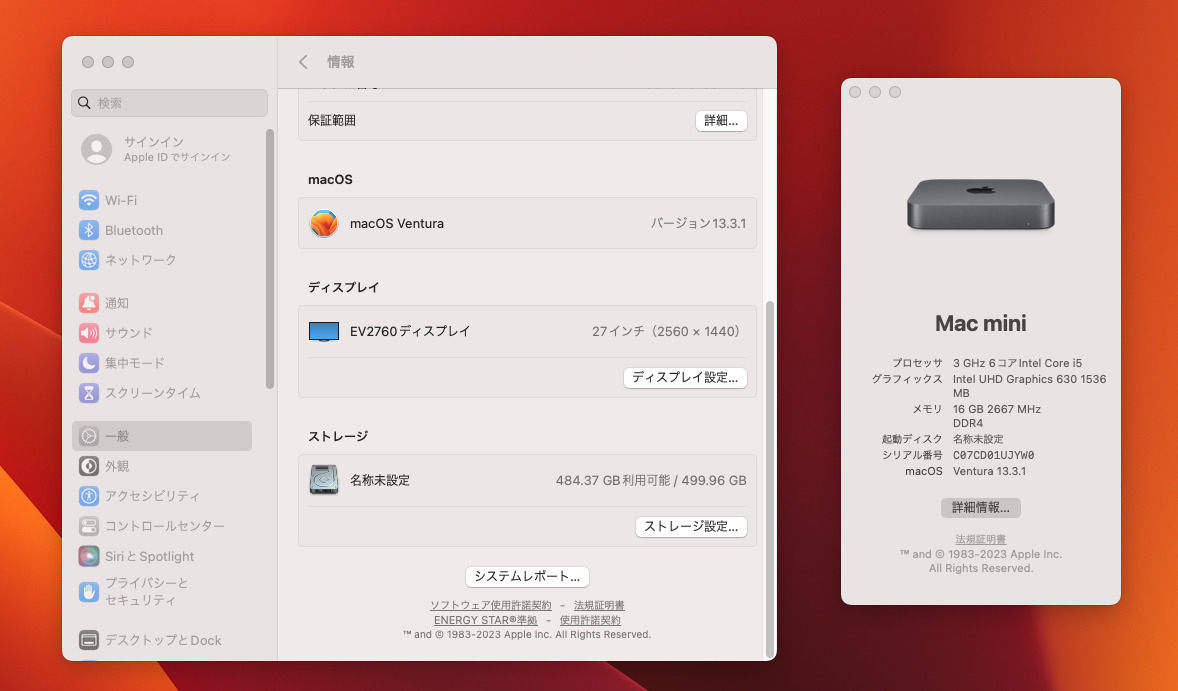The width and height of the screenshot is (1178, 691).
Task: Select ネットワーク label in sidebar
Action: 140,260
